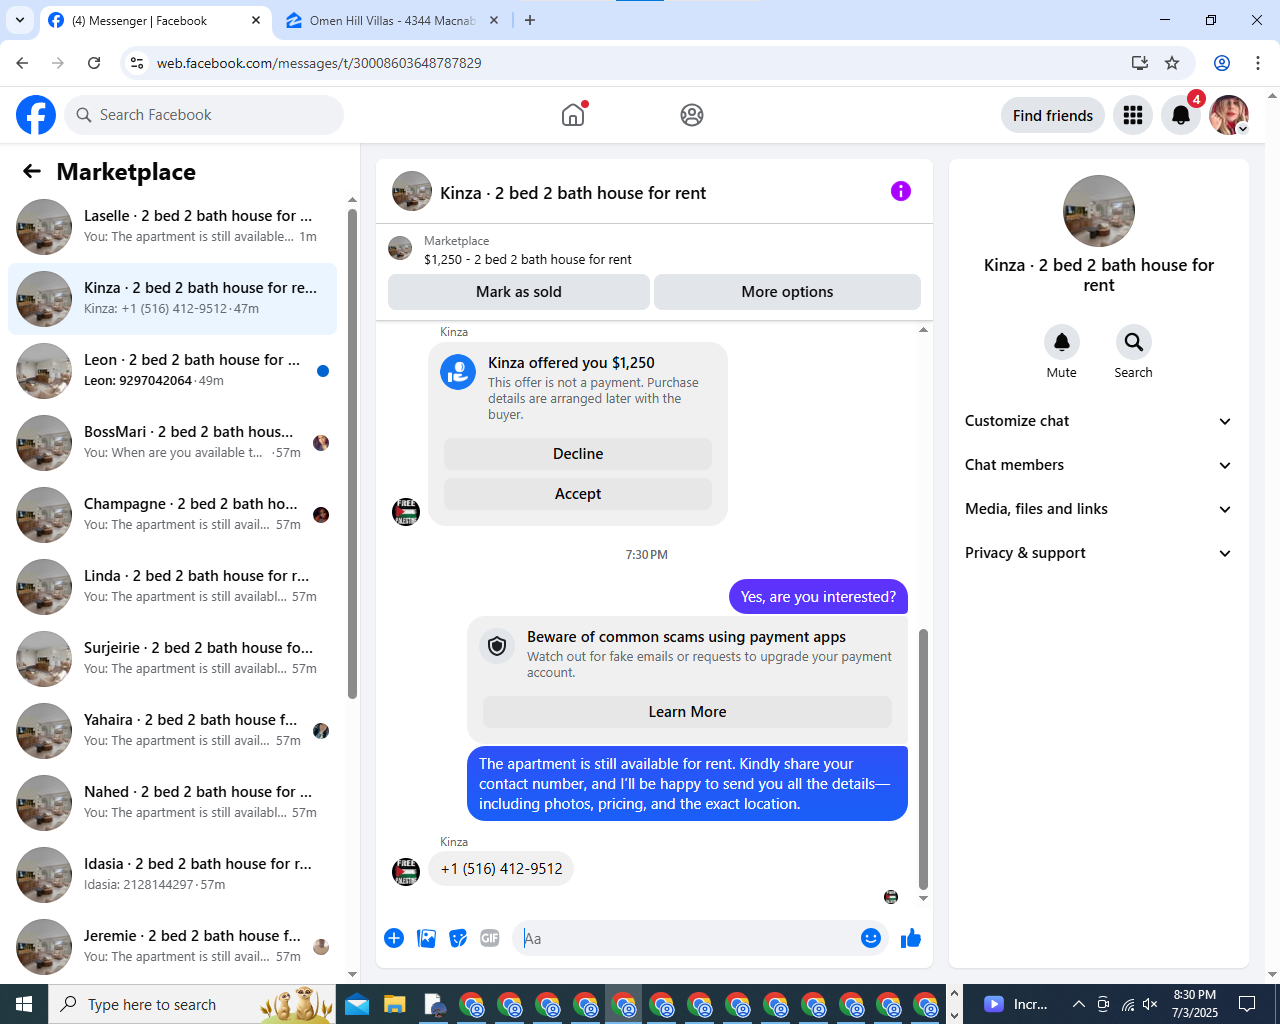
Task: Open the Laselle conversation
Action: coord(172,227)
